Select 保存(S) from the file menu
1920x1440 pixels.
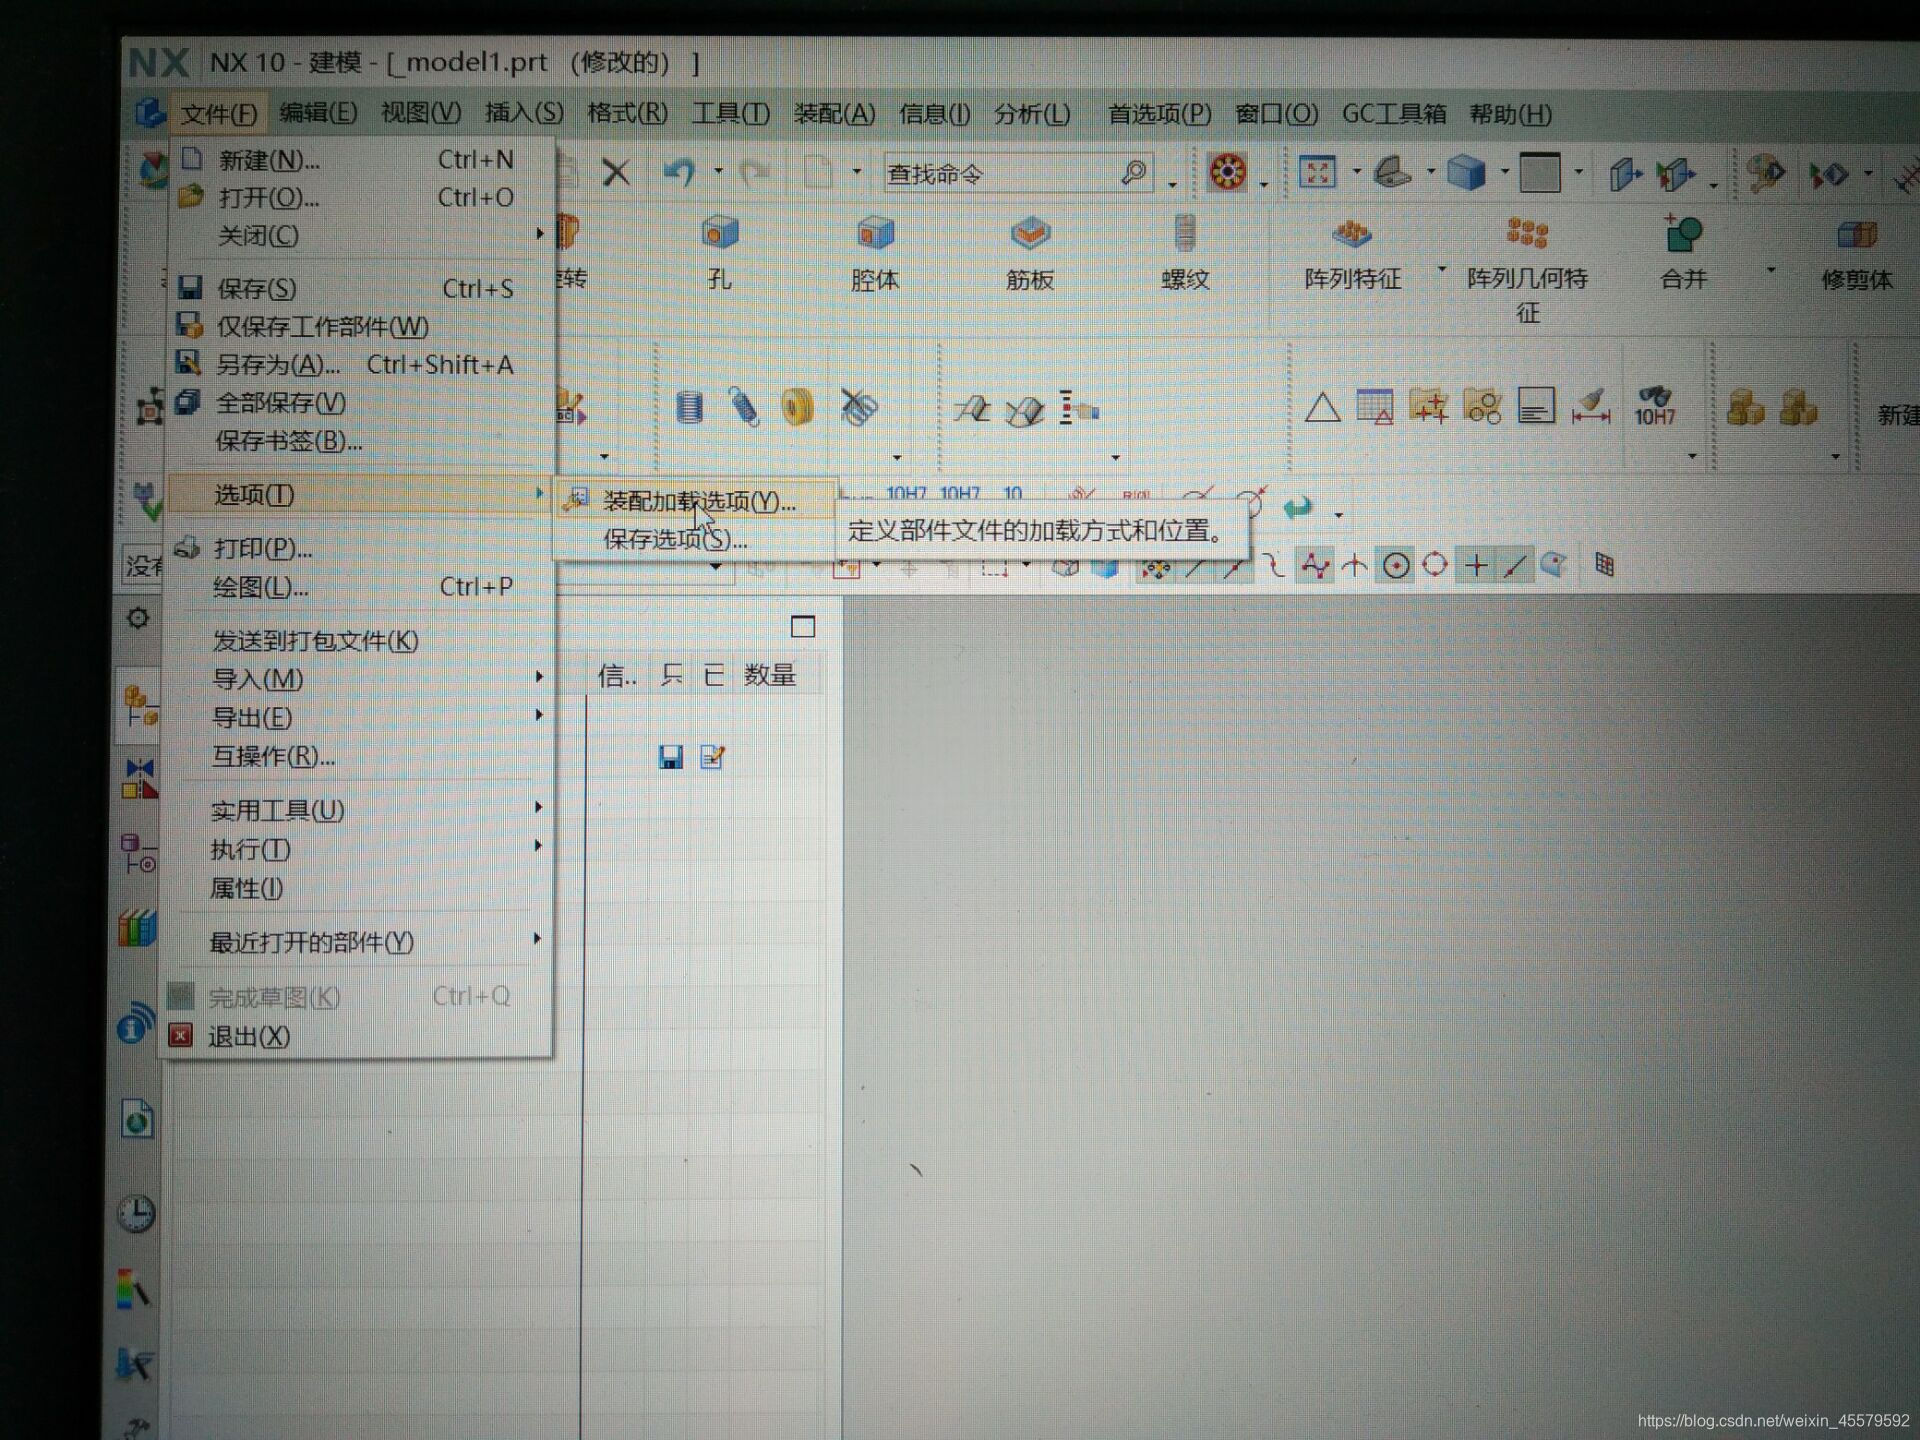click(x=360, y=289)
